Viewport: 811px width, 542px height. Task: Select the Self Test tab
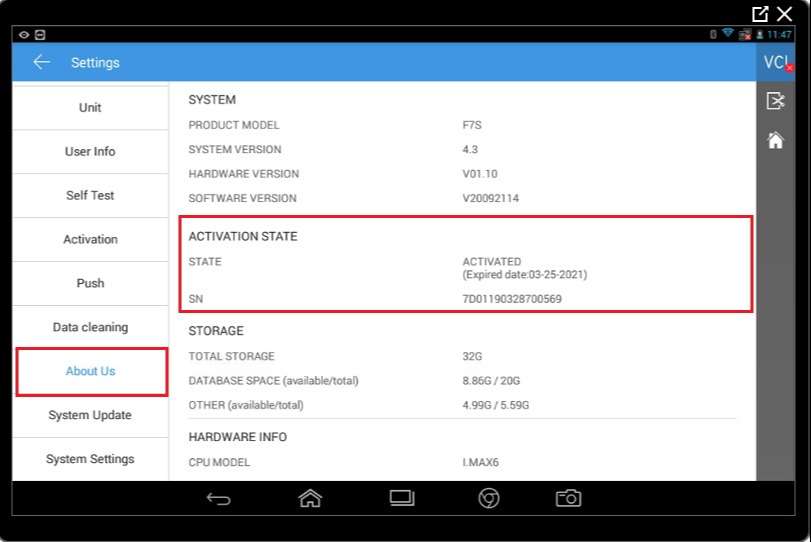(90, 195)
